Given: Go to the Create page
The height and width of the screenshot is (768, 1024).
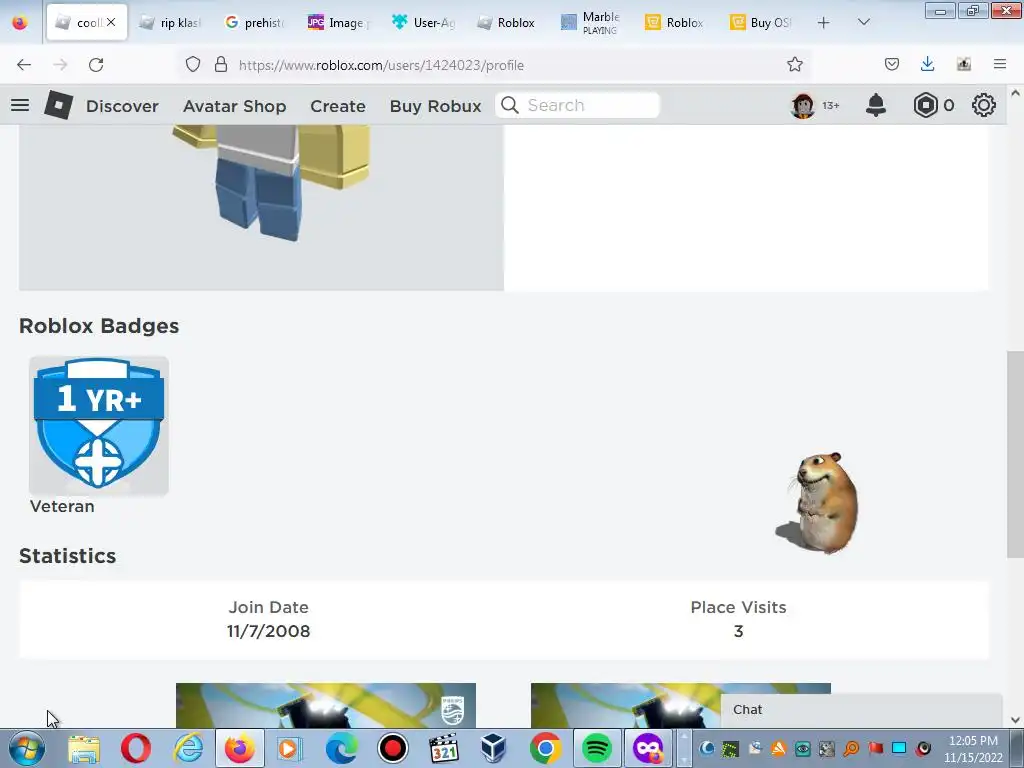Looking at the screenshot, I should coord(338,106).
